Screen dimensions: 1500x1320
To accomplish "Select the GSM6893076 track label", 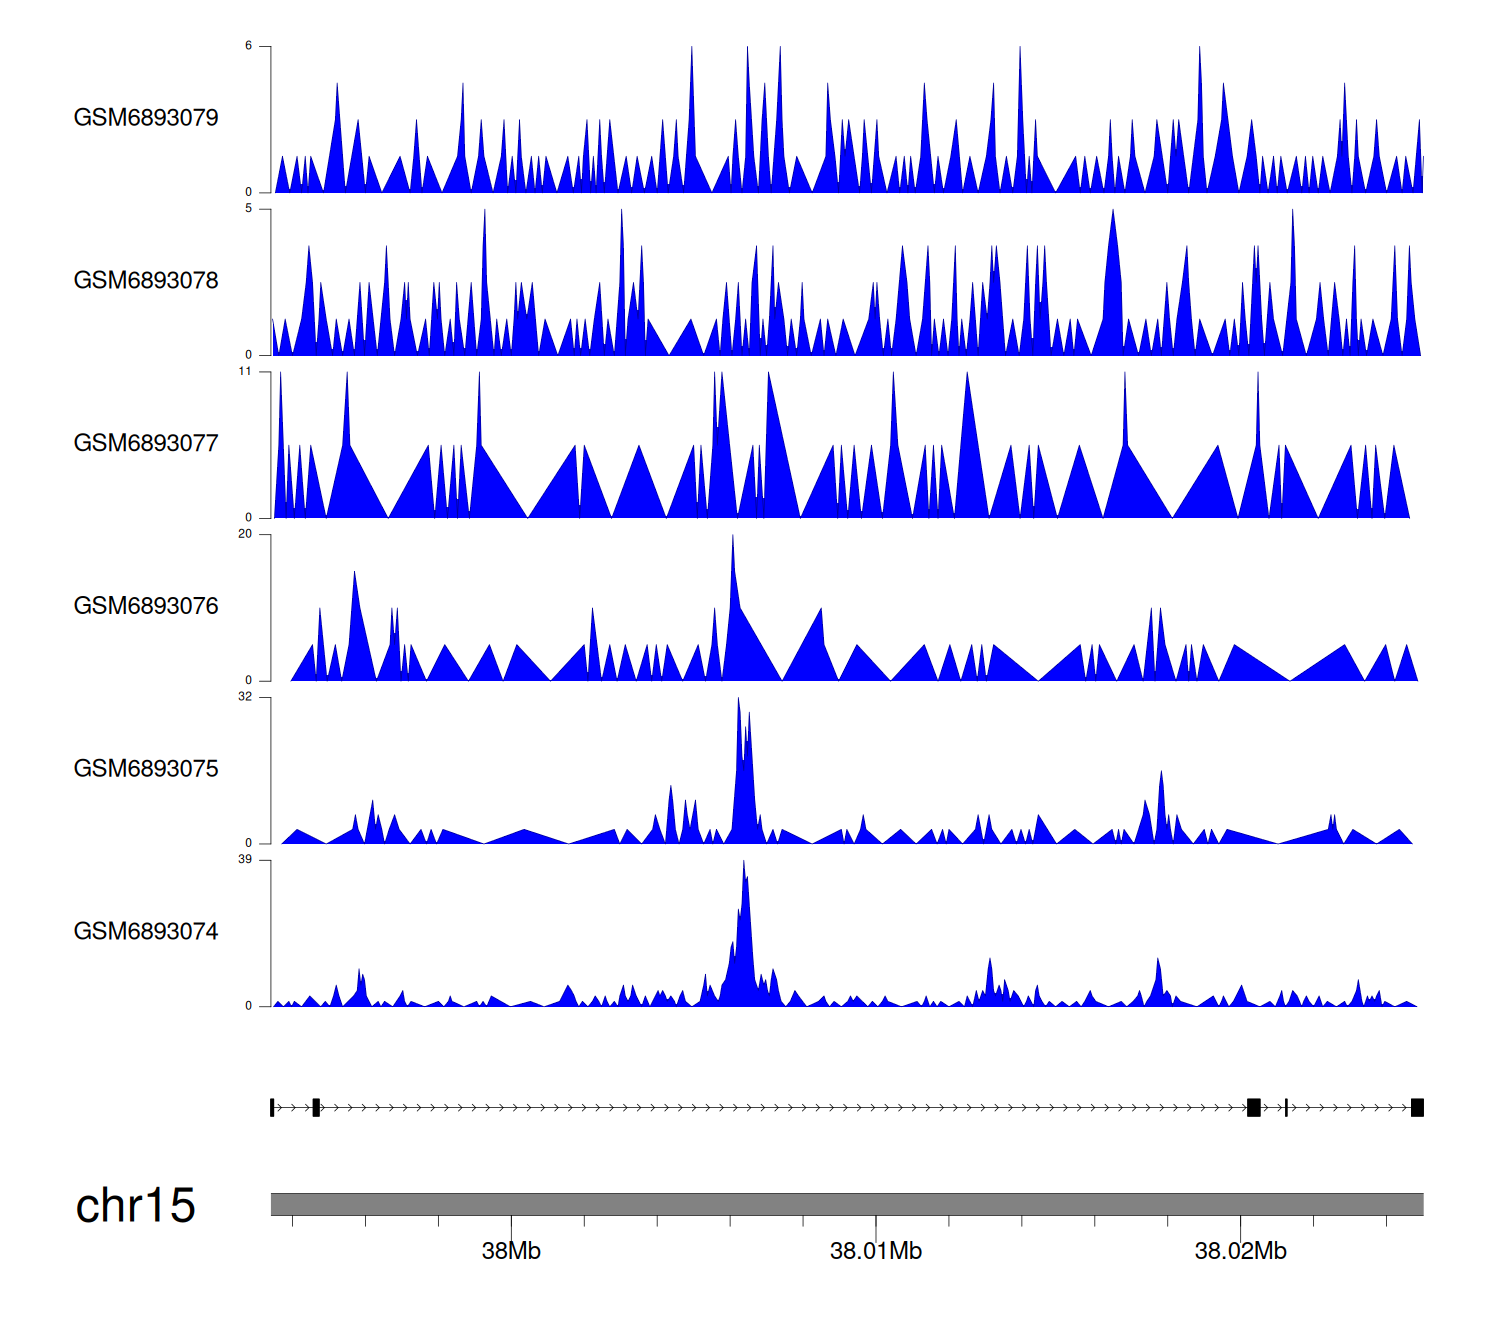I will pyautogui.click(x=146, y=606).
